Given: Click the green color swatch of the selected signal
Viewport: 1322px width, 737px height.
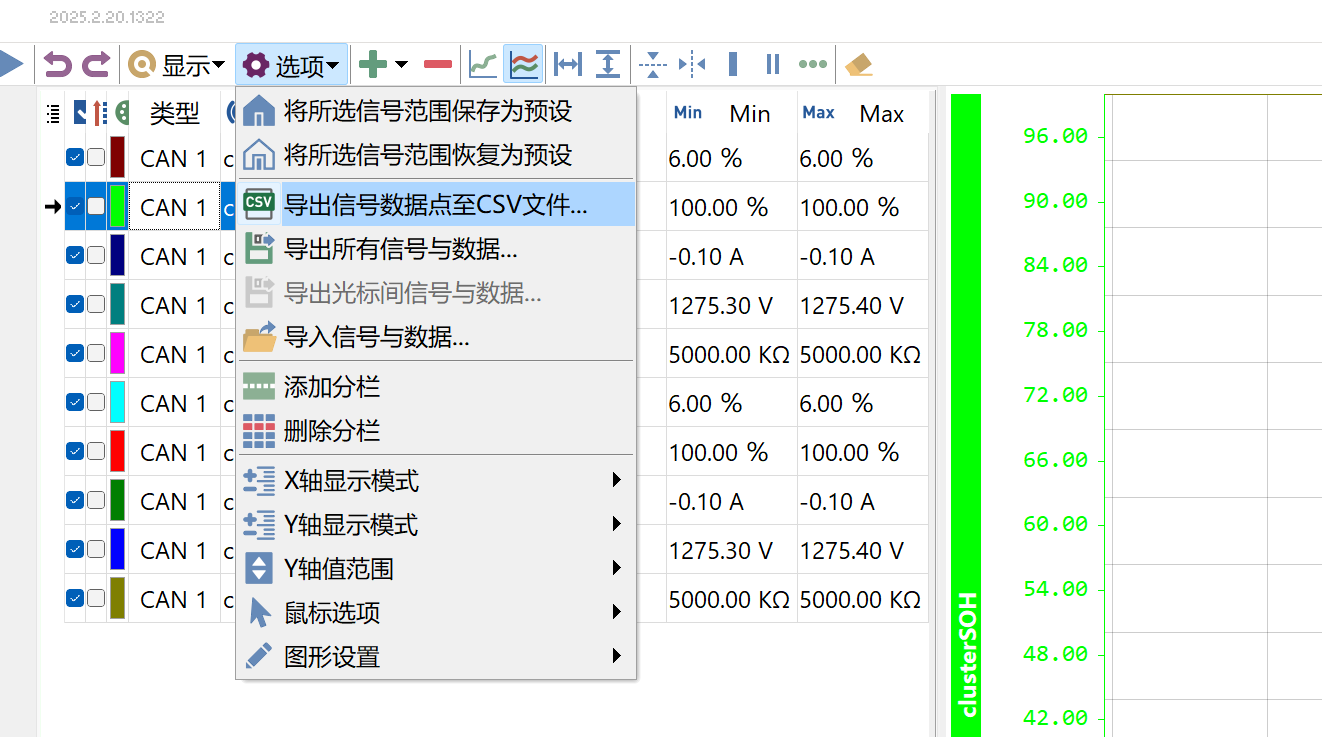Looking at the screenshot, I should pyautogui.click(x=117, y=206).
